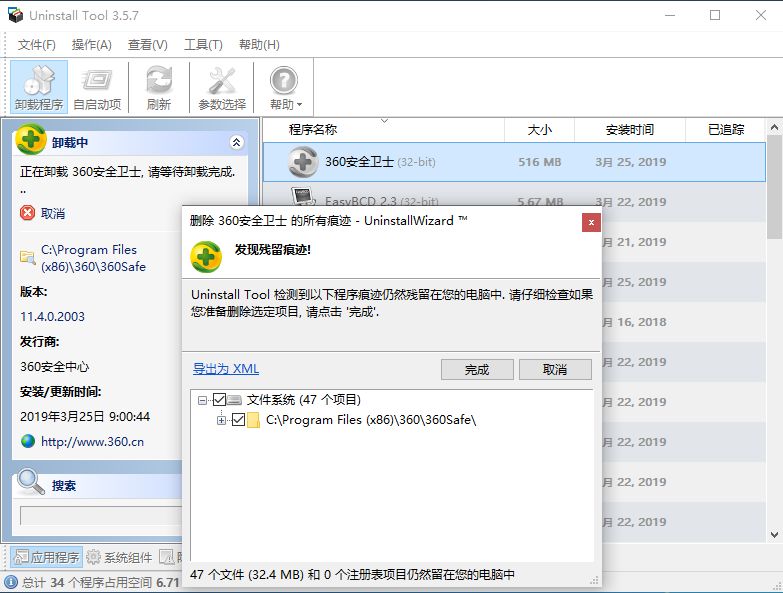Click the info icon in the status bar
Viewport: 783px width, 593px height.
[11, 582]
